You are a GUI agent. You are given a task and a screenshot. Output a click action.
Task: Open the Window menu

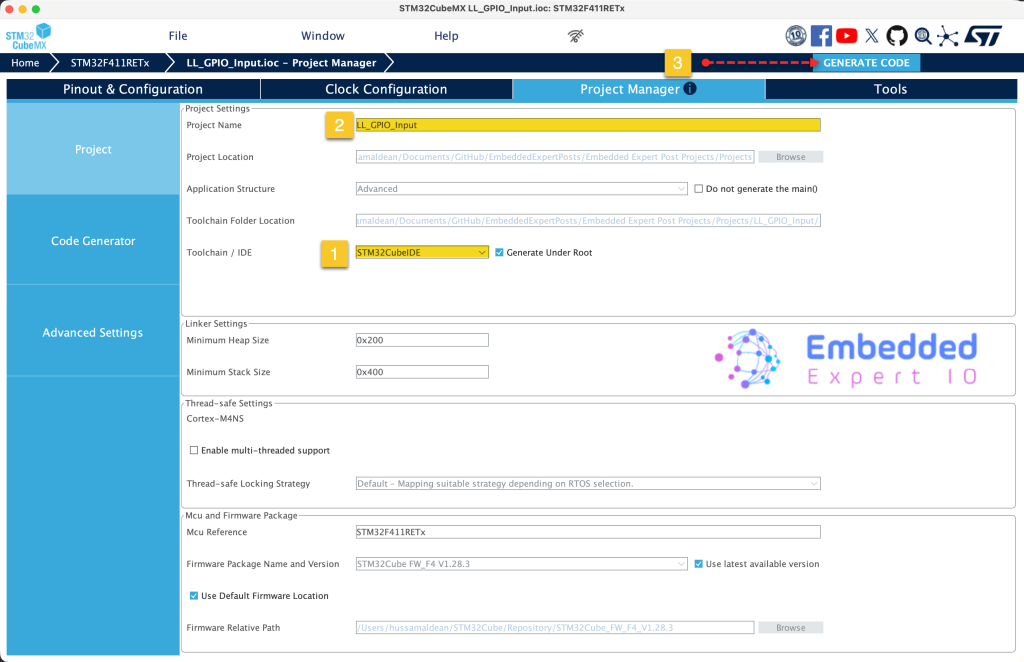(322, 36)
